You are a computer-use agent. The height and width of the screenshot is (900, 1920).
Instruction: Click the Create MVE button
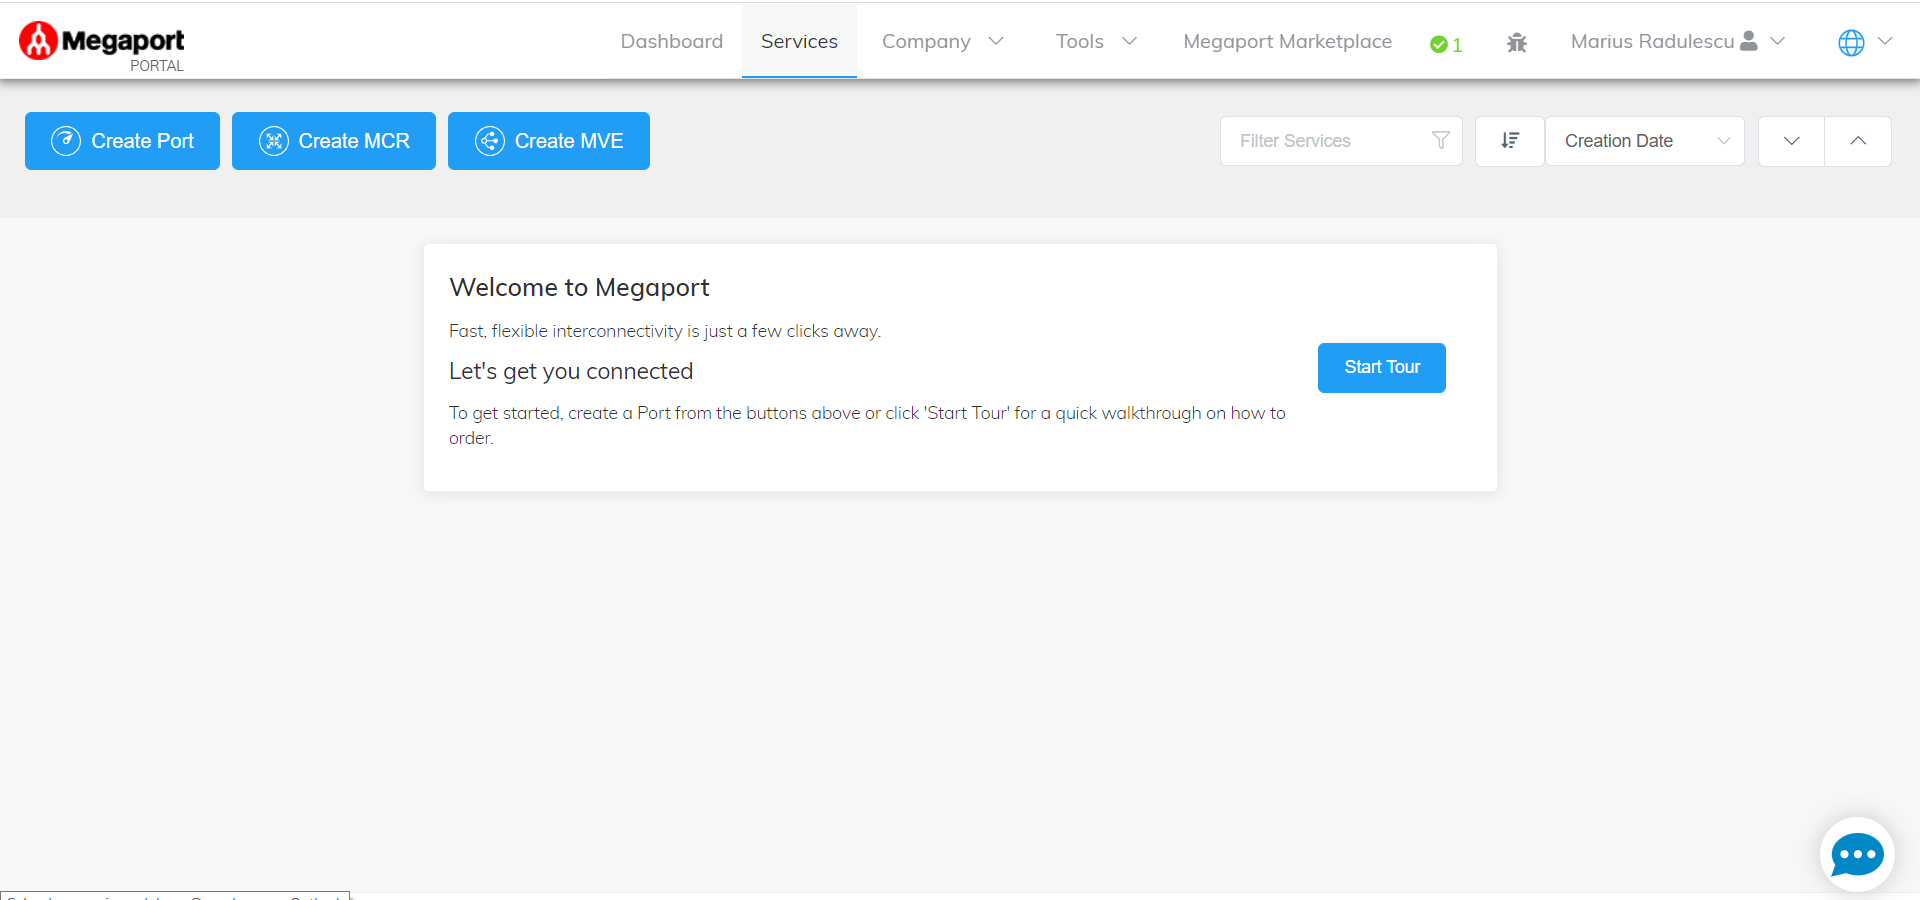[549, 141]
